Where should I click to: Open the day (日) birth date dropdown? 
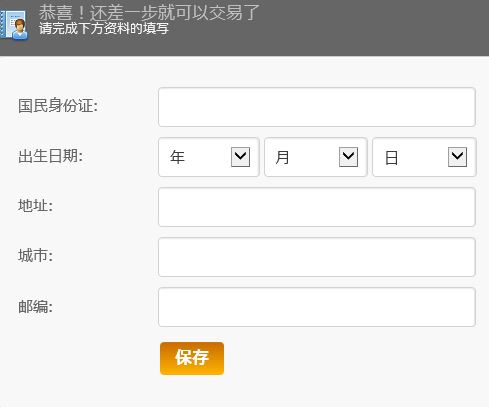pyautogui.click(x=424, y=157)
